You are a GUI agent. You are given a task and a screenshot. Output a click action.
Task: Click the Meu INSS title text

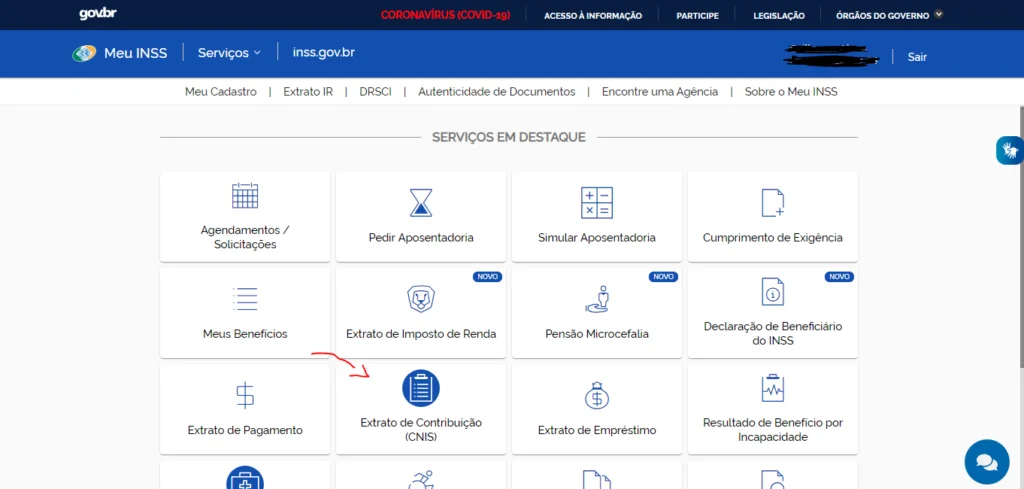136,54
